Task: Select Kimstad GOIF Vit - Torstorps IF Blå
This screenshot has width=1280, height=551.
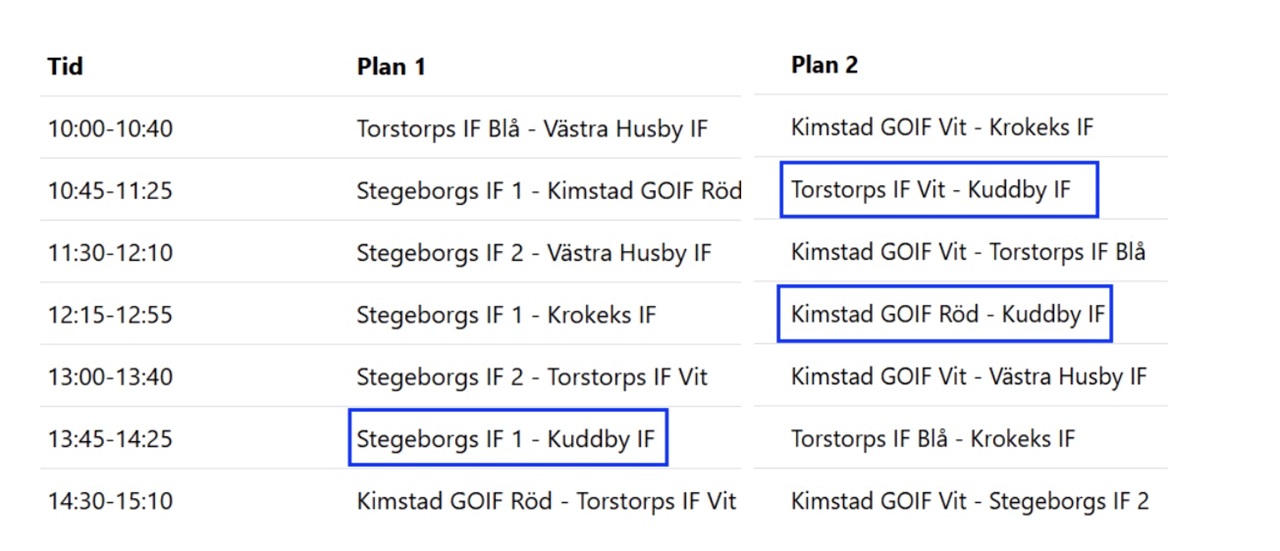Action: click(968, 251)
